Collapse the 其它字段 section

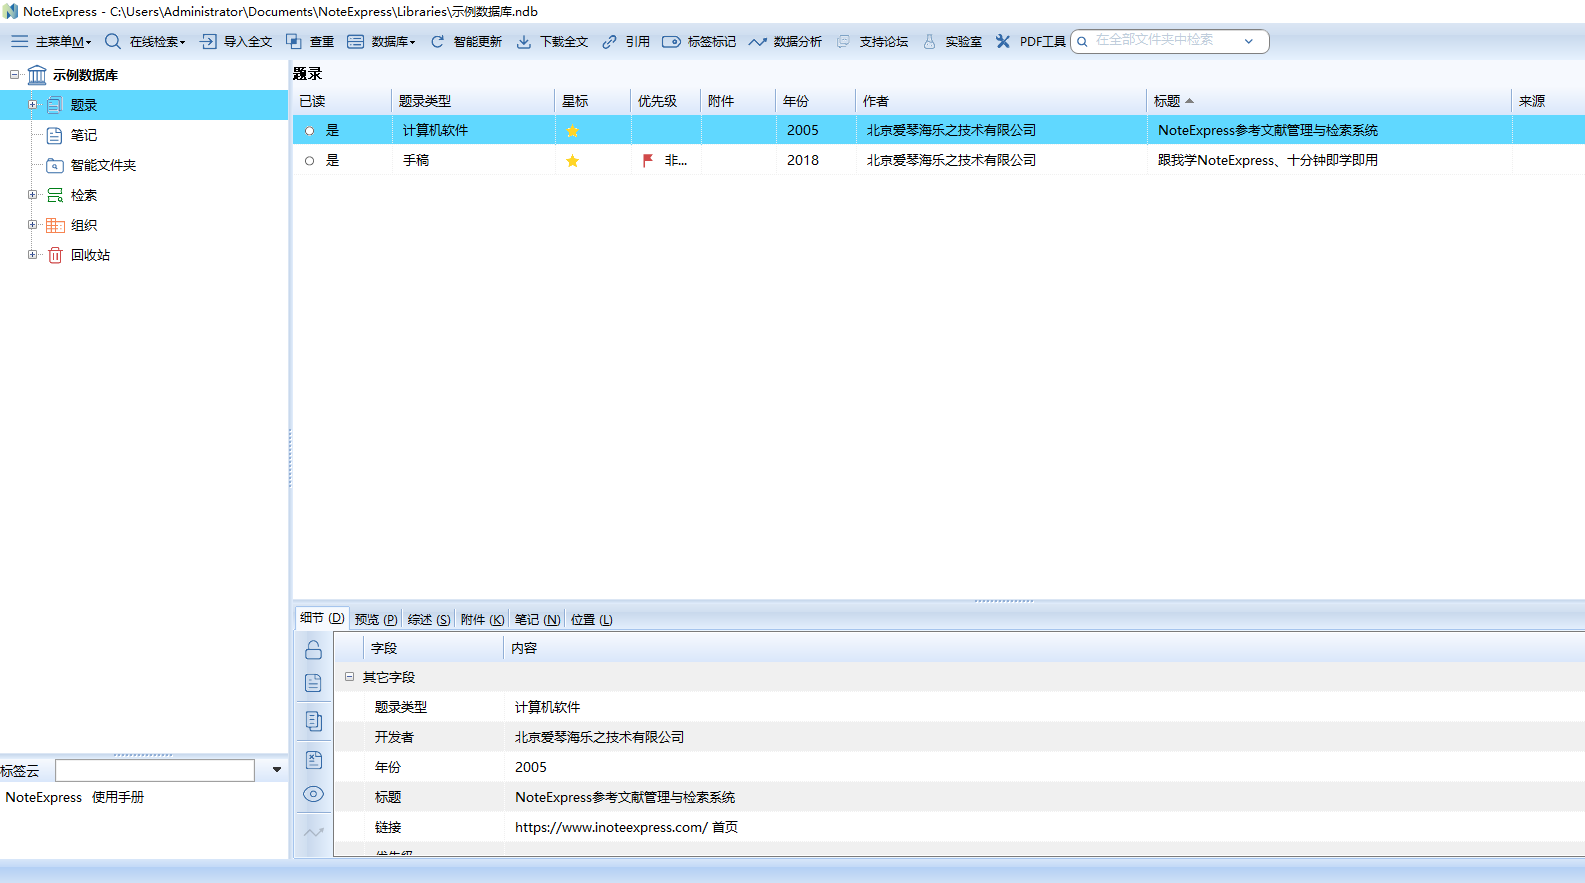(x=349, y=677)
